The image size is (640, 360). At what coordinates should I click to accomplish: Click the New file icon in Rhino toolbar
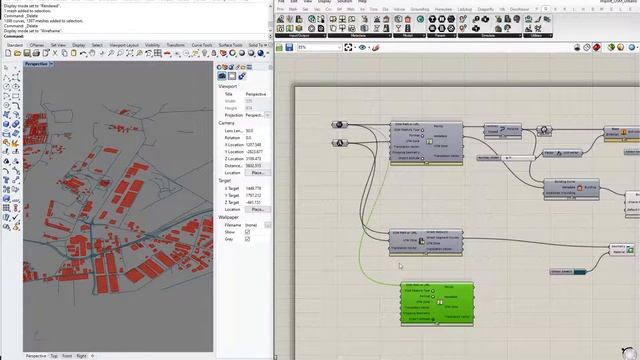[x=8, y=53]
